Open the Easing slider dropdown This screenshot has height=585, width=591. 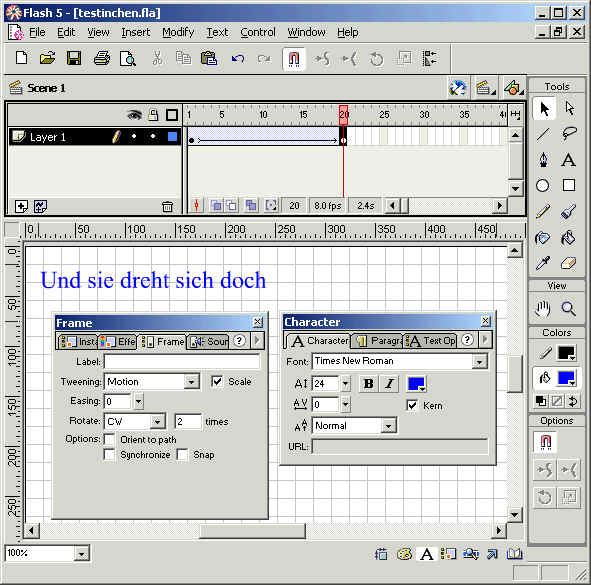(139, 401)
